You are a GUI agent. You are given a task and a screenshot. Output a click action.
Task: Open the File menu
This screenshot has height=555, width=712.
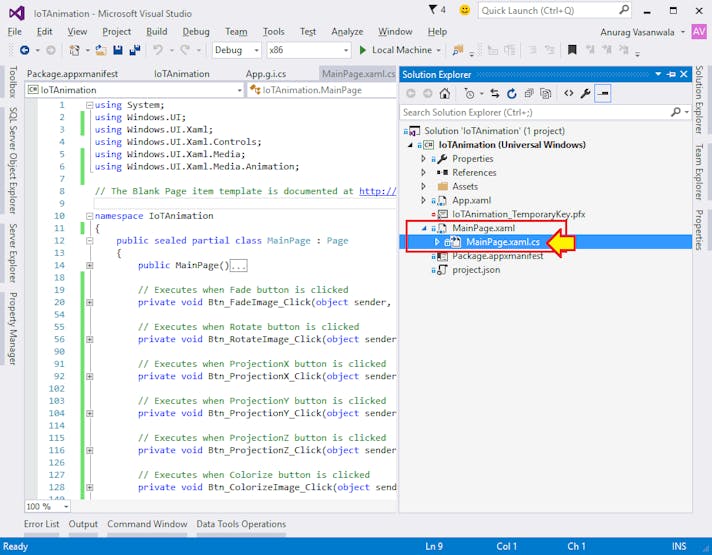(15, 32)
